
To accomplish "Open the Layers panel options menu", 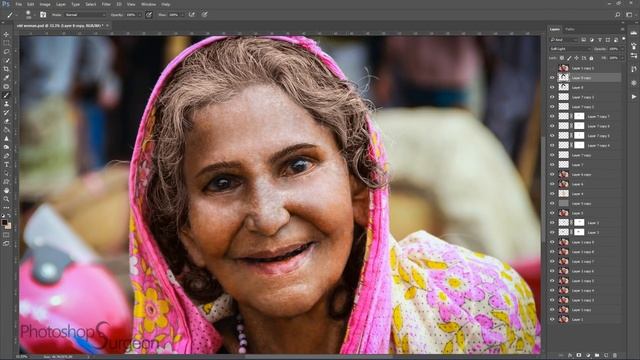I will pyautogui.click(x=622, y=29).
